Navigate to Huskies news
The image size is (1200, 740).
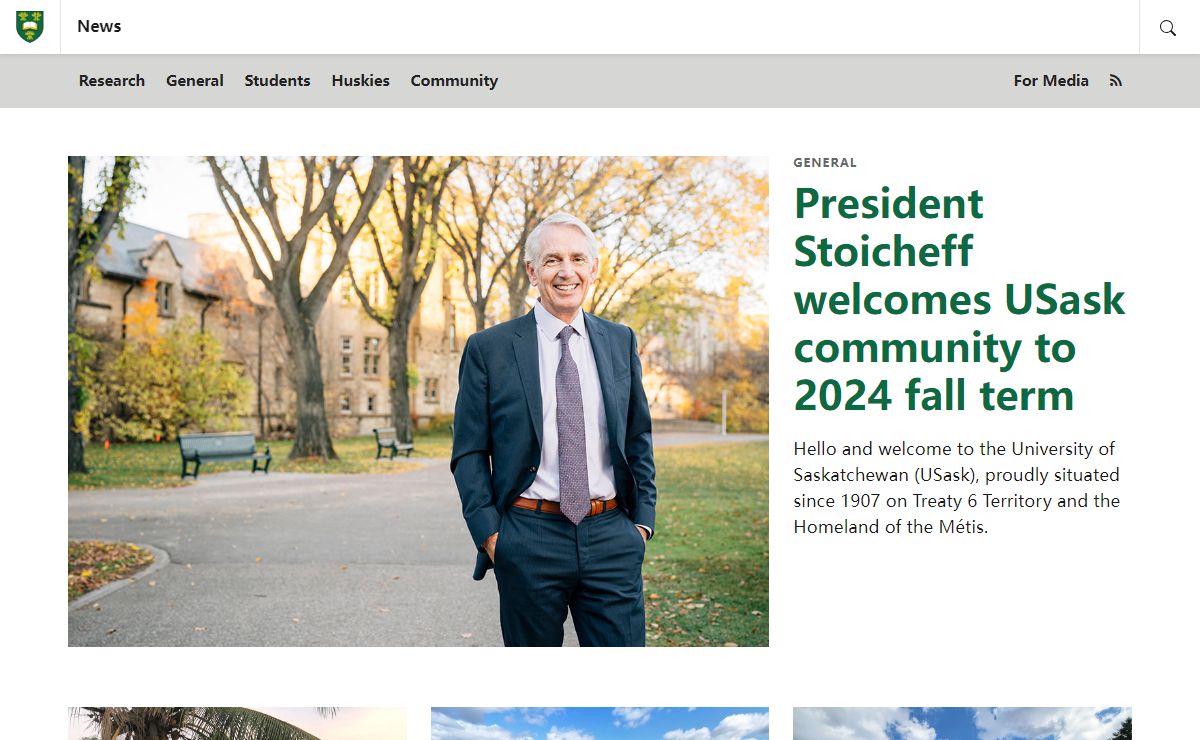coord(361,81)
